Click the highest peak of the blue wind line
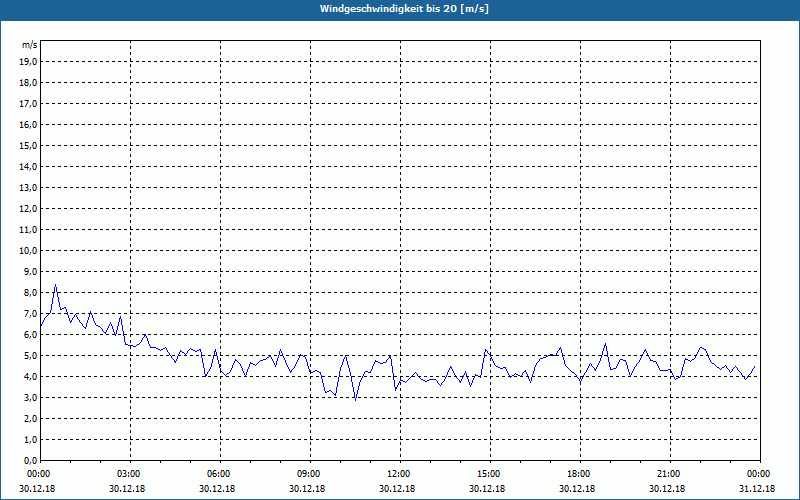800x500 pixels. (x=55, y=285)
